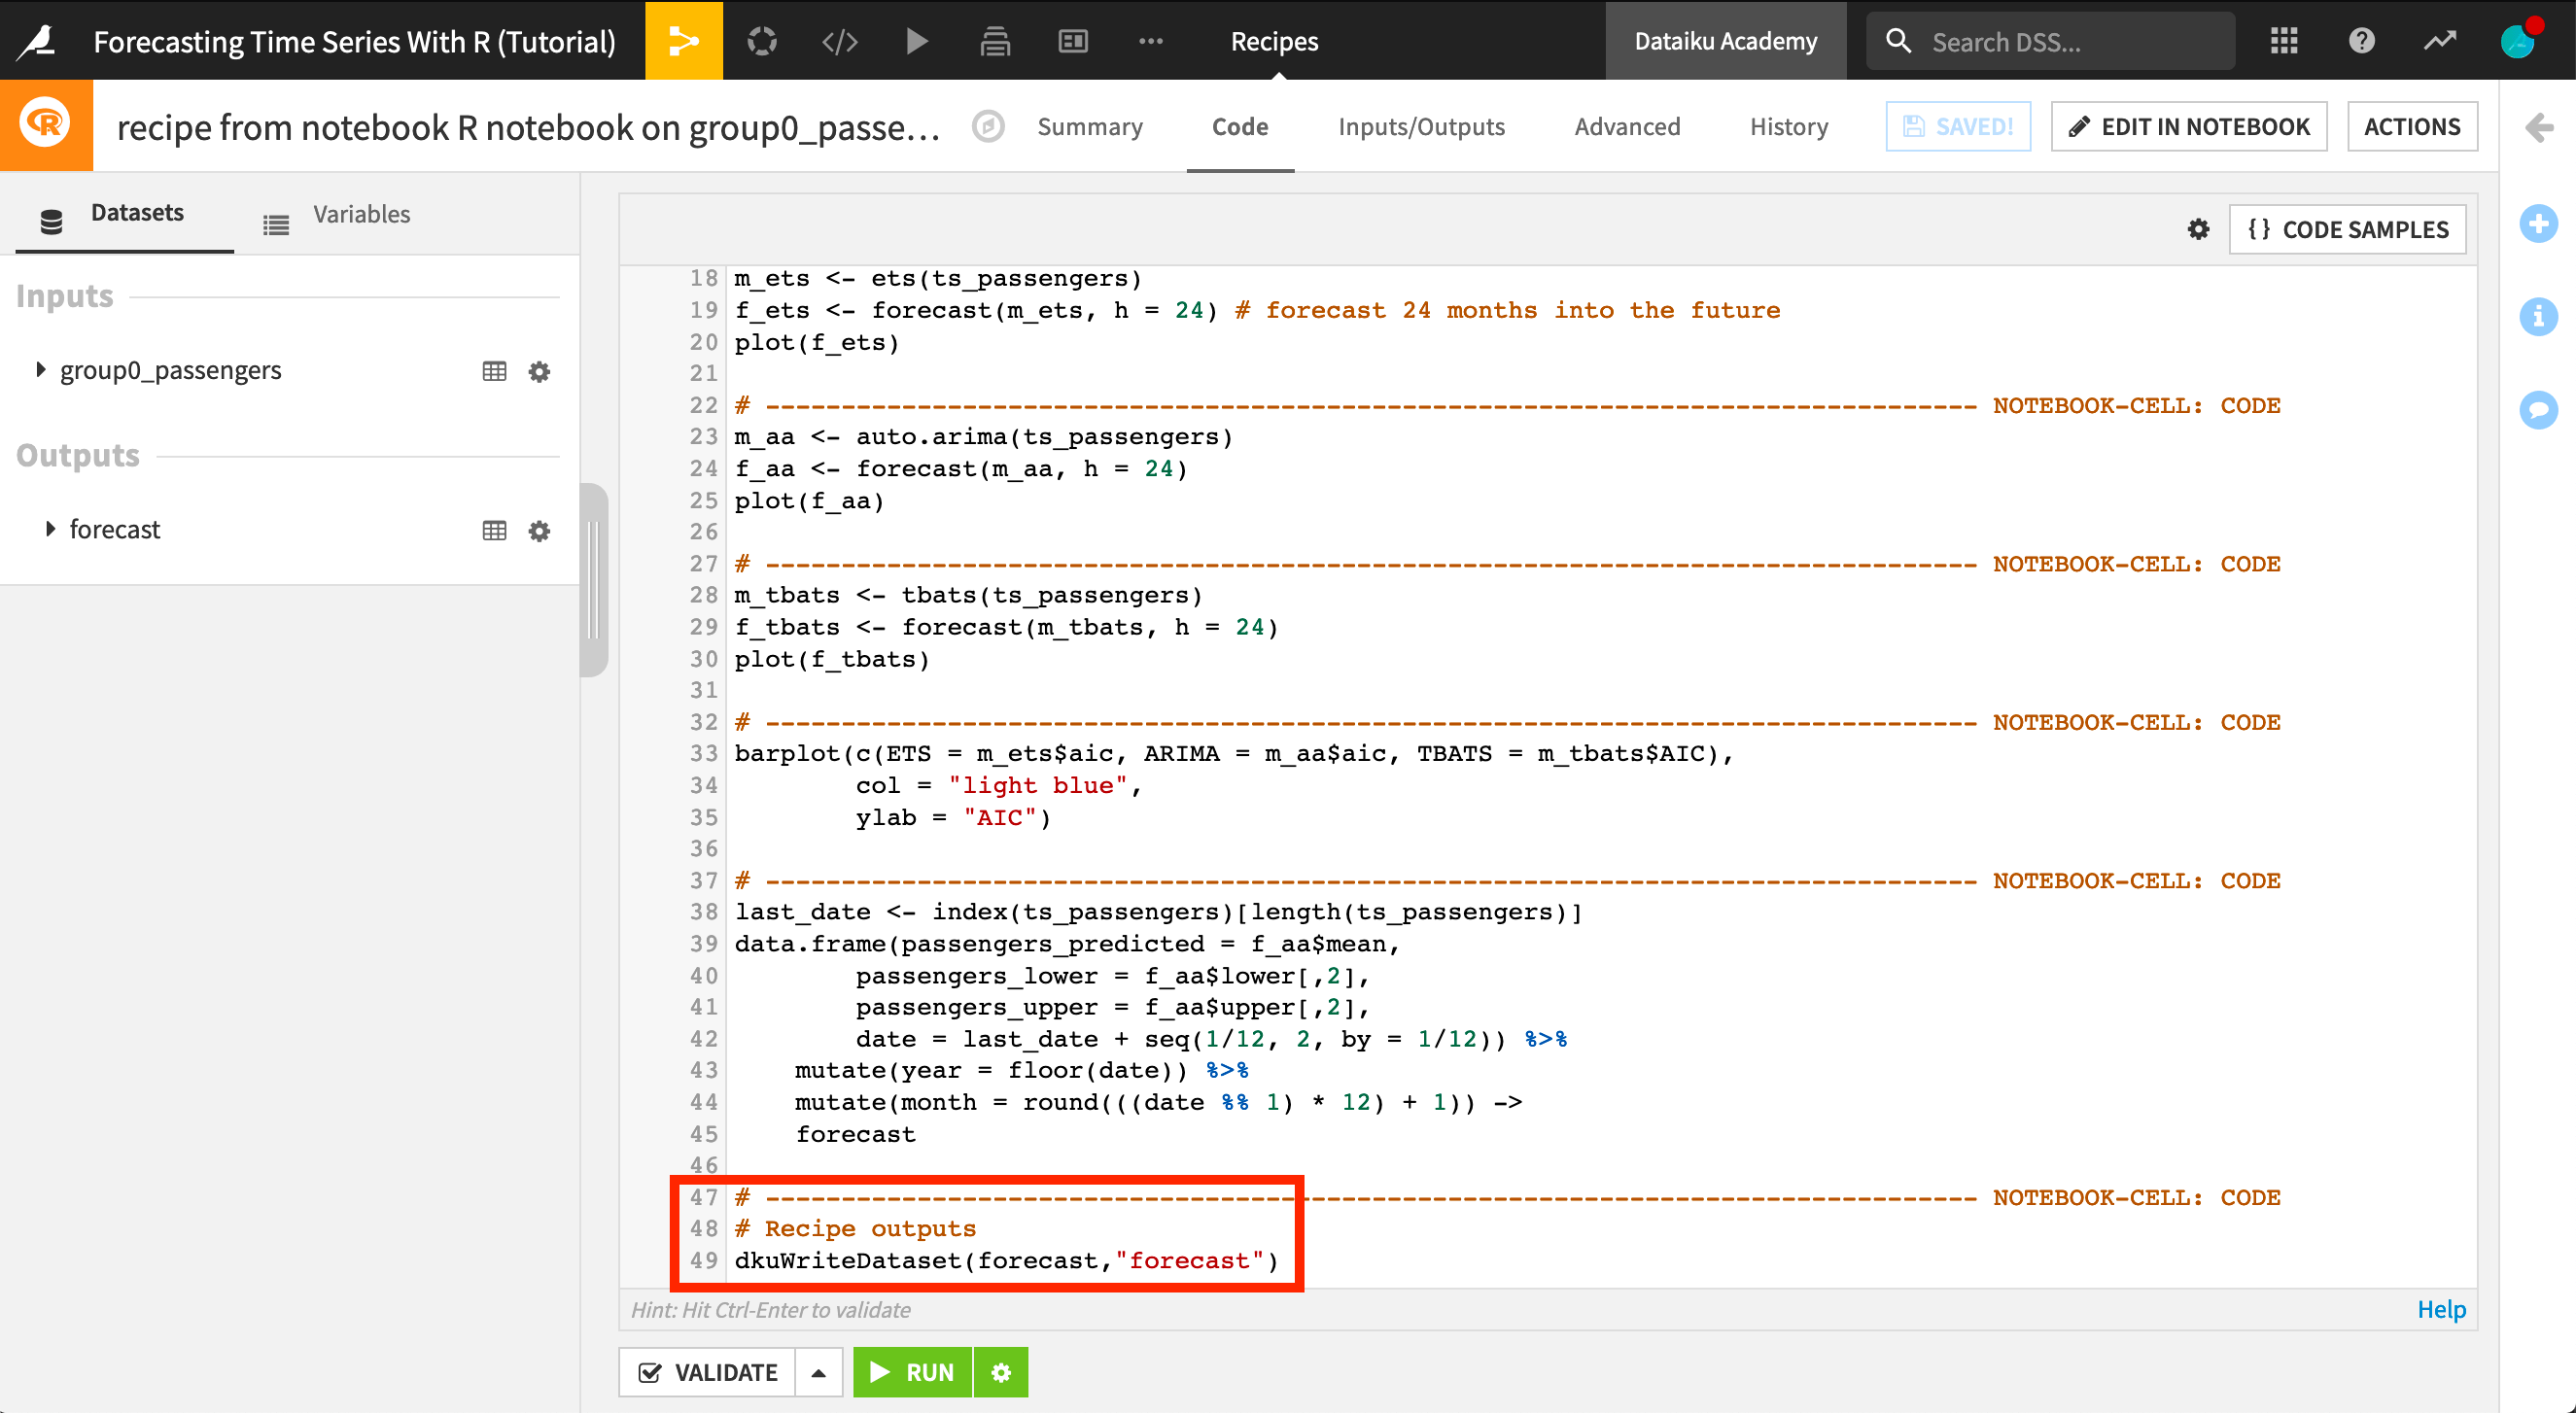The width and height of the screenshot is (2576, 1413).
Task: Click the left panel collapse handle
Action: pyautogui.click(x=594, y=580)
